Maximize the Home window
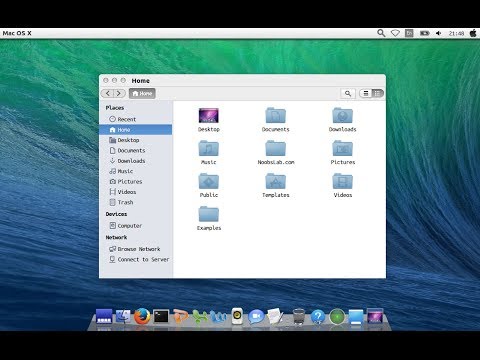The width and height of the screenshot is (480, 360). click(123, 80)
